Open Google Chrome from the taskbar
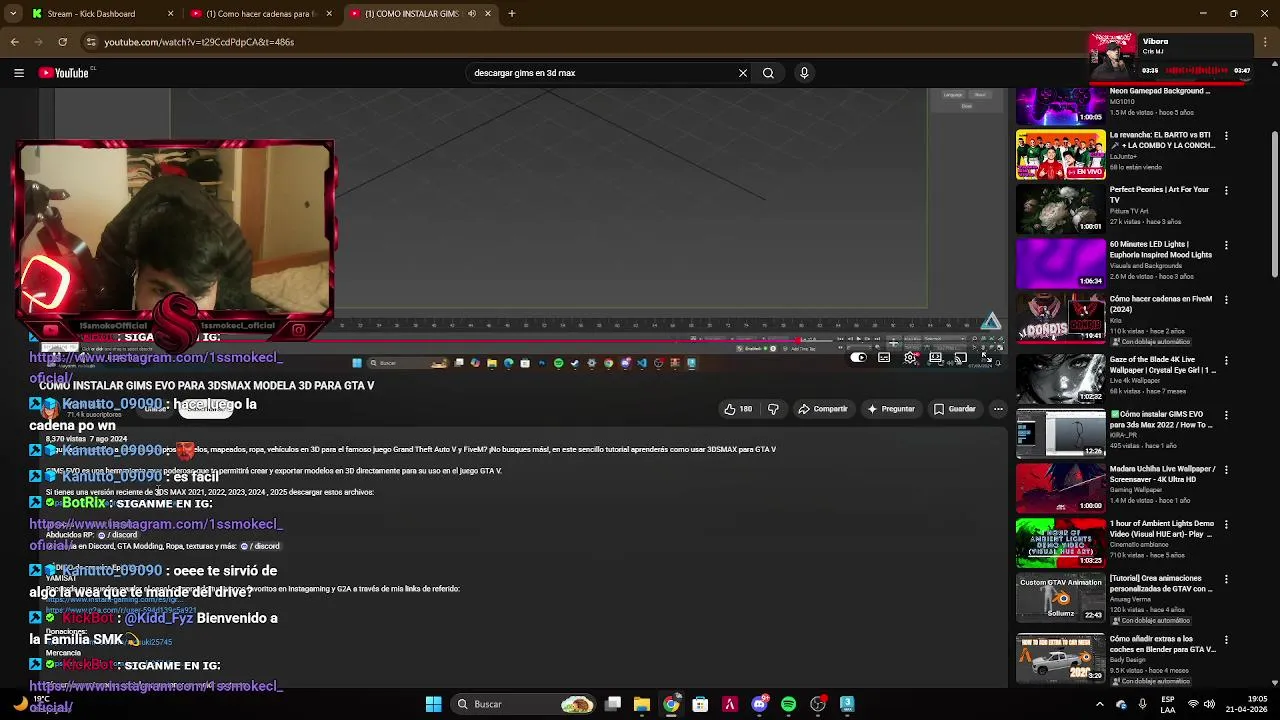The height and width of the screenshot is (720, 1280). tap(671, 704)
